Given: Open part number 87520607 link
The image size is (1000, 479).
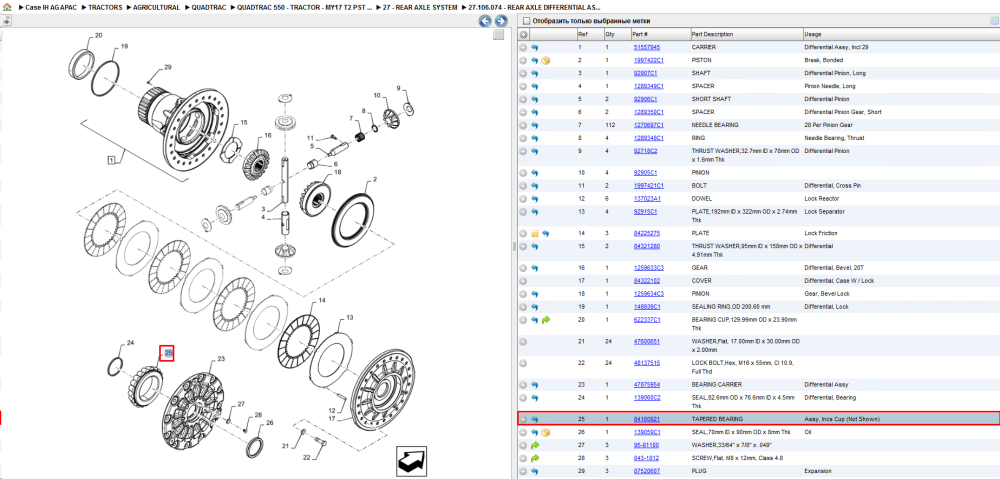Looking at the screenshot, I should tap(647, 471).
